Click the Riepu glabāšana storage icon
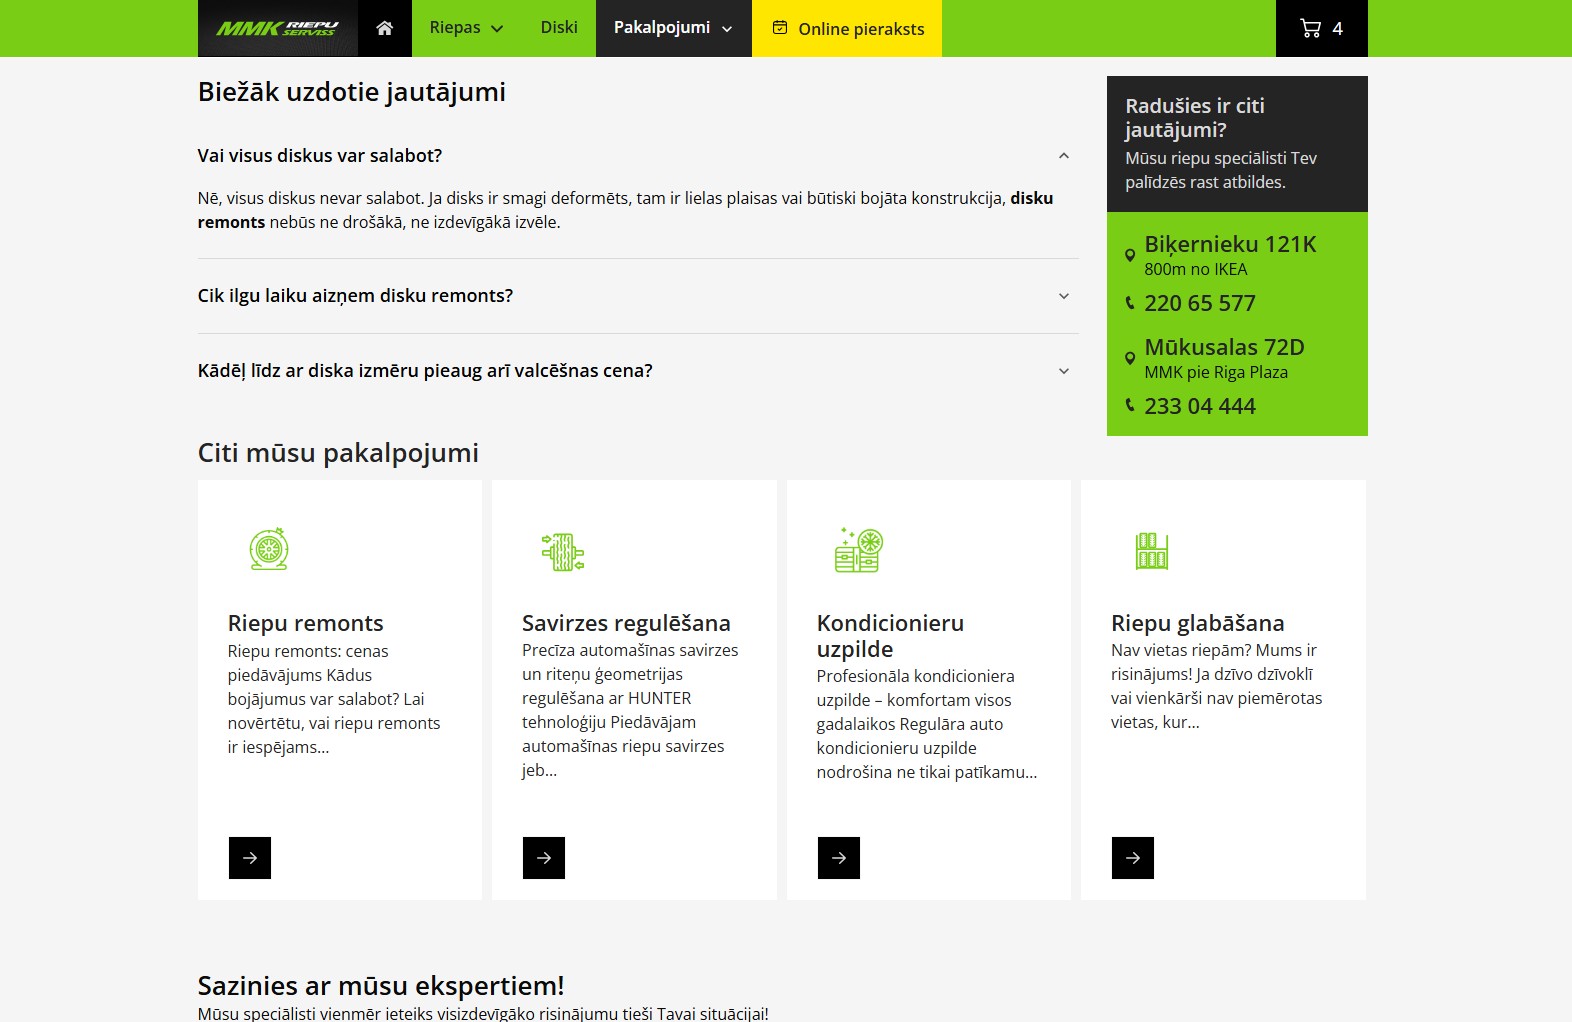The width and height of the screenshot is (1572, 1022). (x=1152, y=550)
